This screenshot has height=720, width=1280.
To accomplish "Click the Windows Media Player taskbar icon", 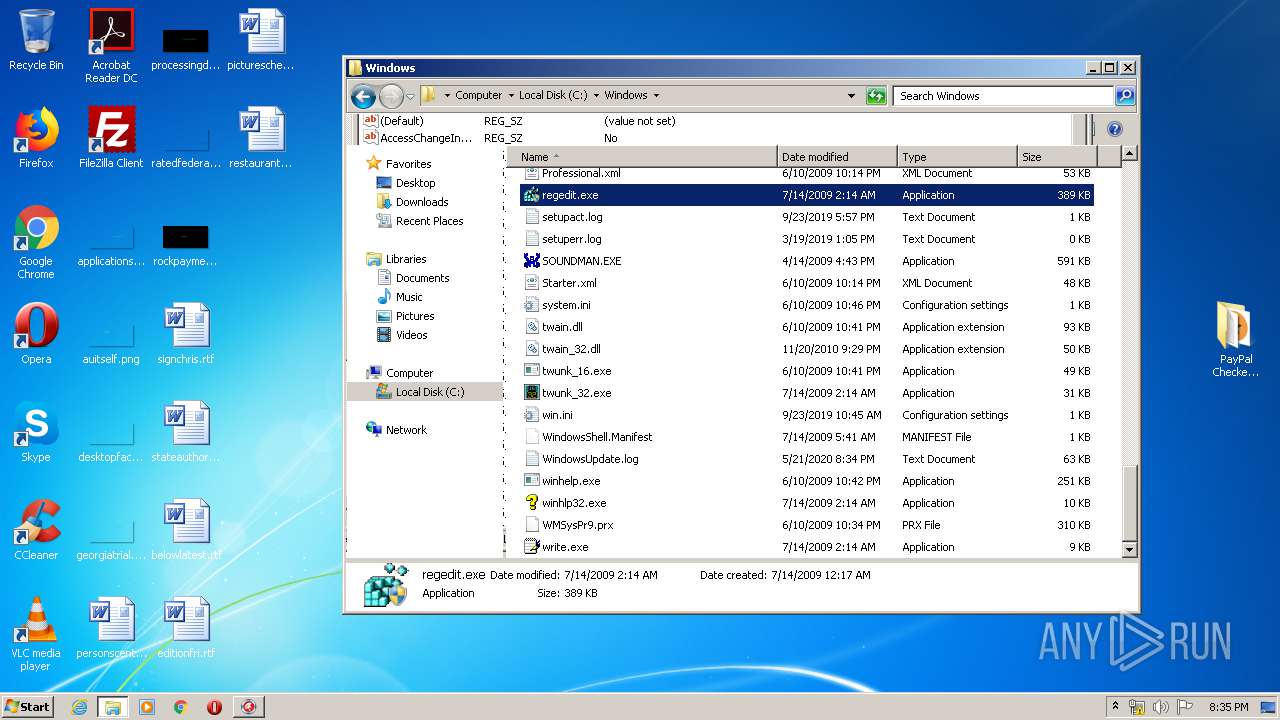I will click(147, 707).
